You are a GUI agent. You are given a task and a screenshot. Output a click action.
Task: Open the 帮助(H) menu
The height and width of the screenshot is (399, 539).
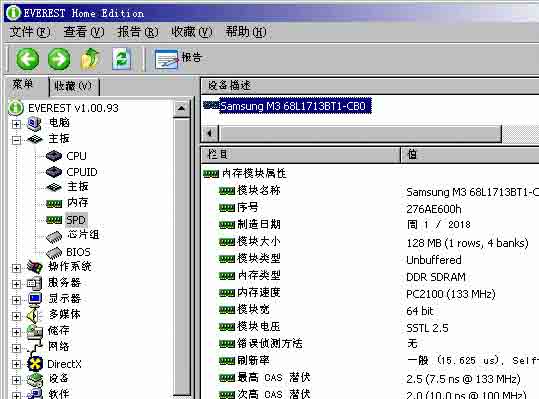246,32
